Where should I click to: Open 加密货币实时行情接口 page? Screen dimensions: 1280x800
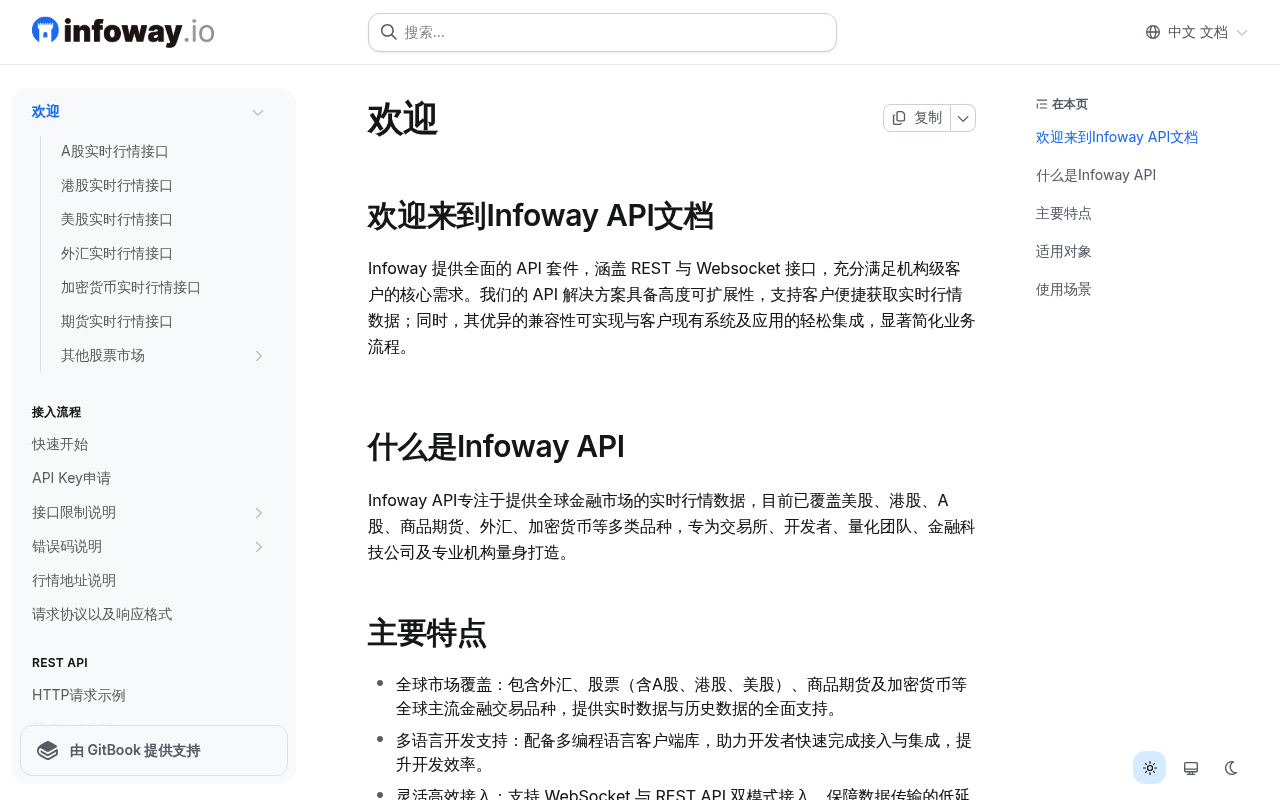(131, 288)
